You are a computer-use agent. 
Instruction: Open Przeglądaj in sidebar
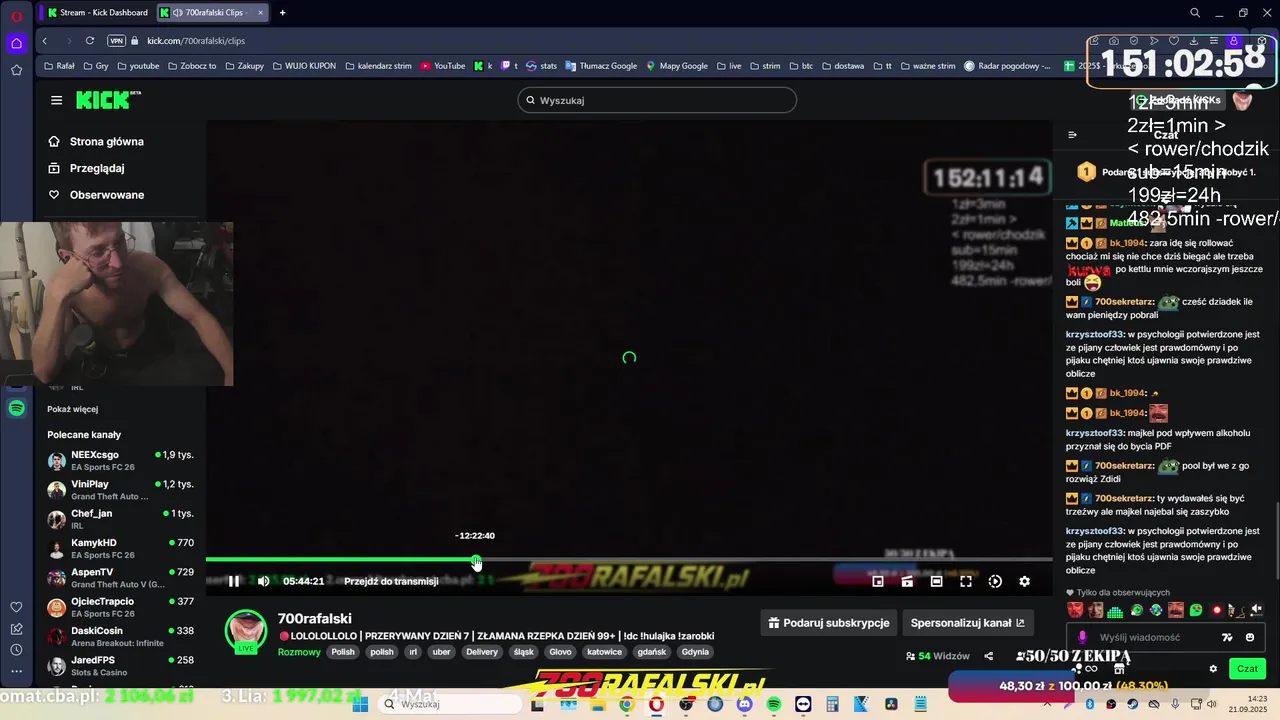tap(86, 168)
